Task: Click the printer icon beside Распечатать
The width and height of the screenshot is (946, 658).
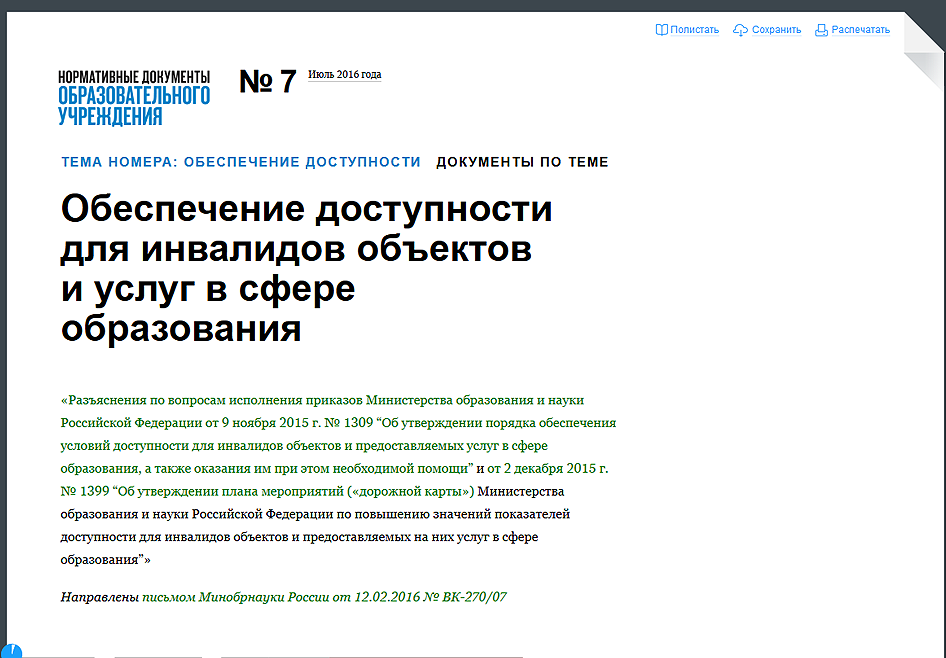Action: (x=821, y=30)
